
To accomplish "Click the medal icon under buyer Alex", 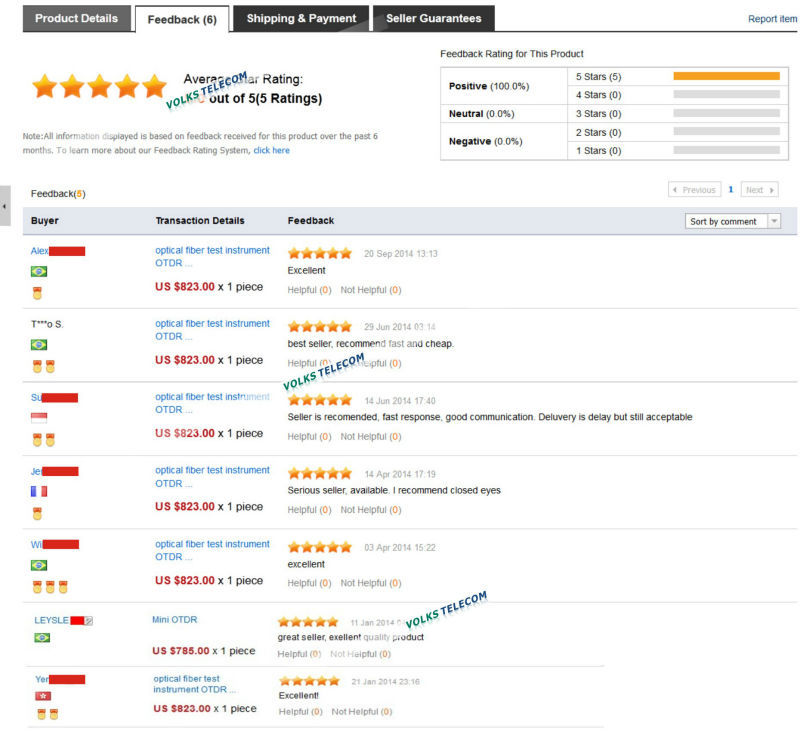I will click(x=37, y=293).
